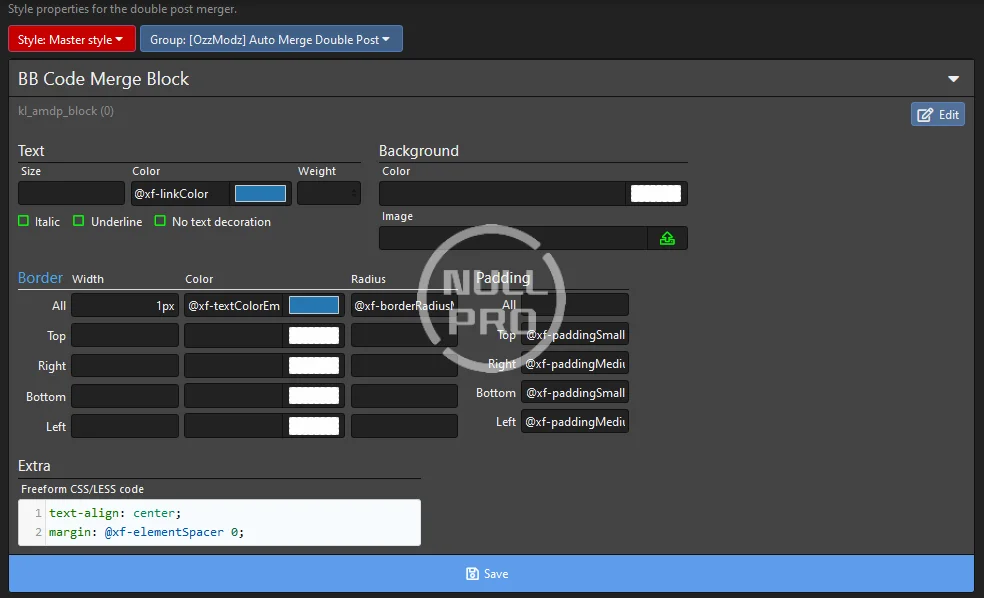Focus the border All width field
Image resolution: width=984 pixels, height=598 pixels.
(x=124, y=306)
